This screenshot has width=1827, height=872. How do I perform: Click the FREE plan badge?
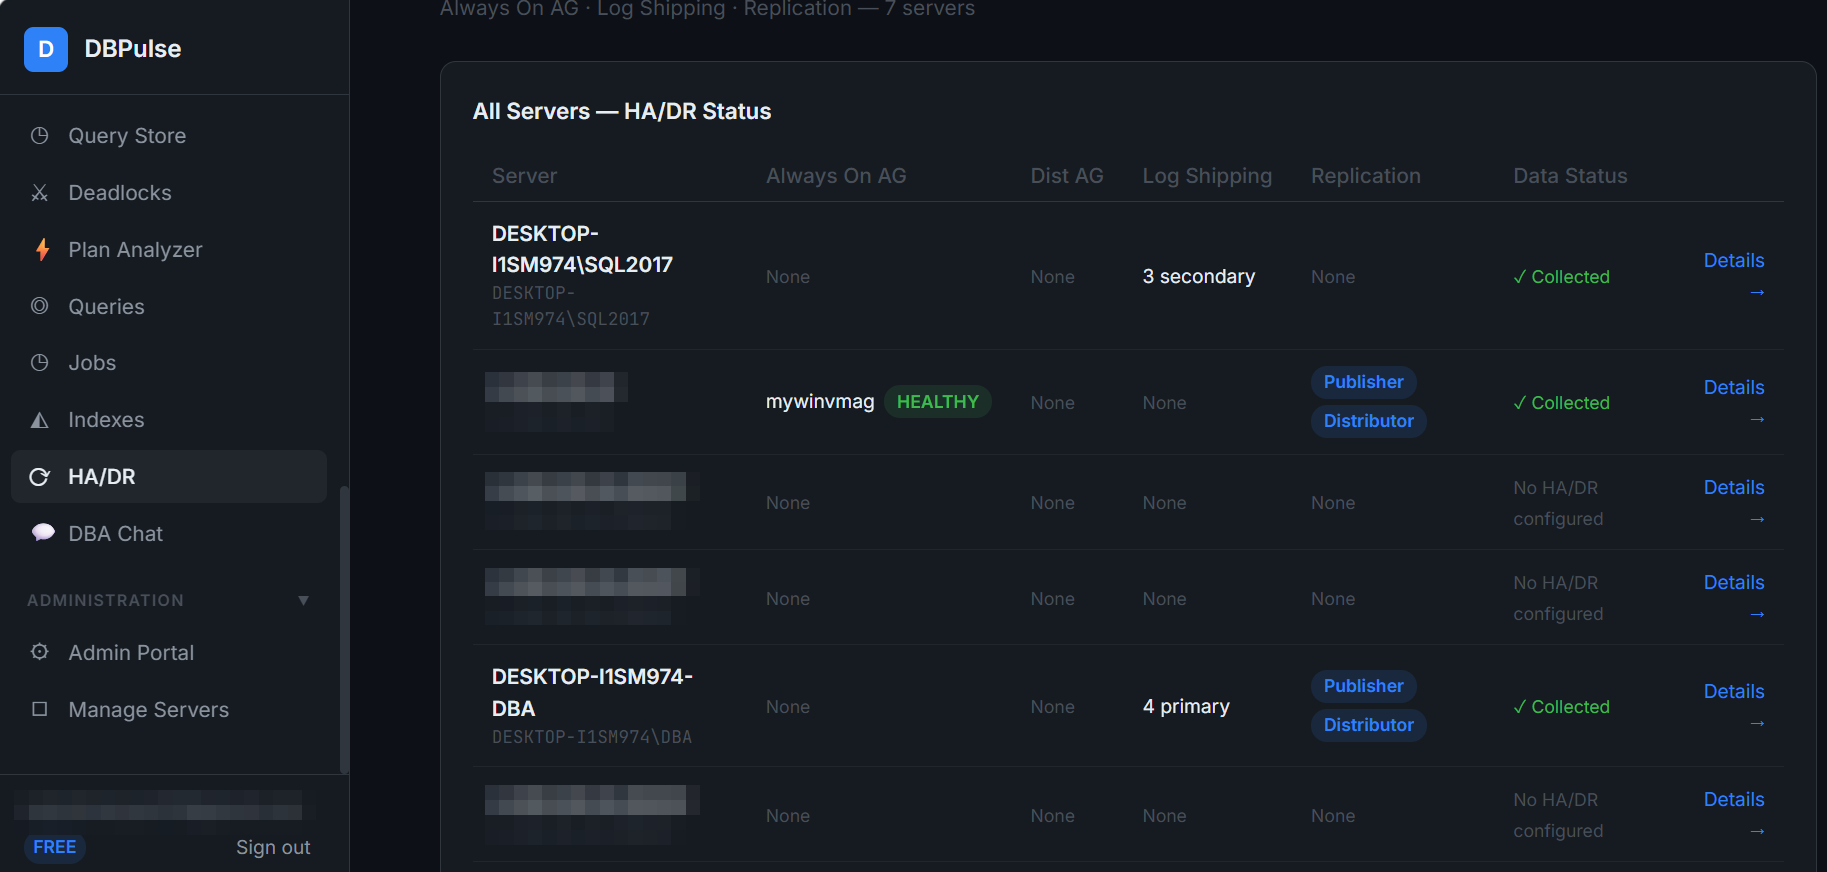[55, 847]
